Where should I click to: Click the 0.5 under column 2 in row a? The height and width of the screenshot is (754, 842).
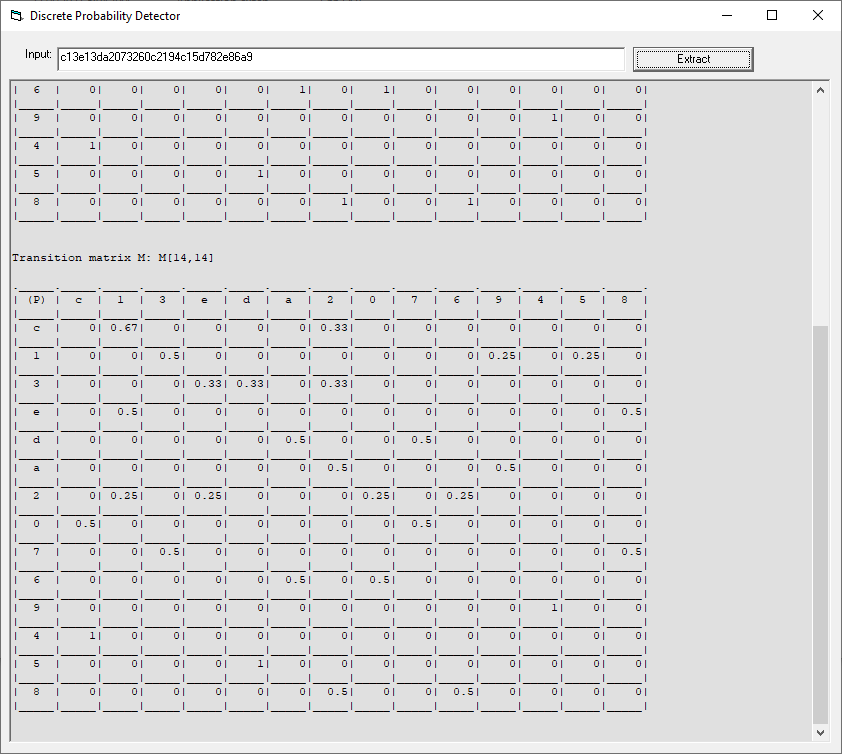(x=337, y=467)
